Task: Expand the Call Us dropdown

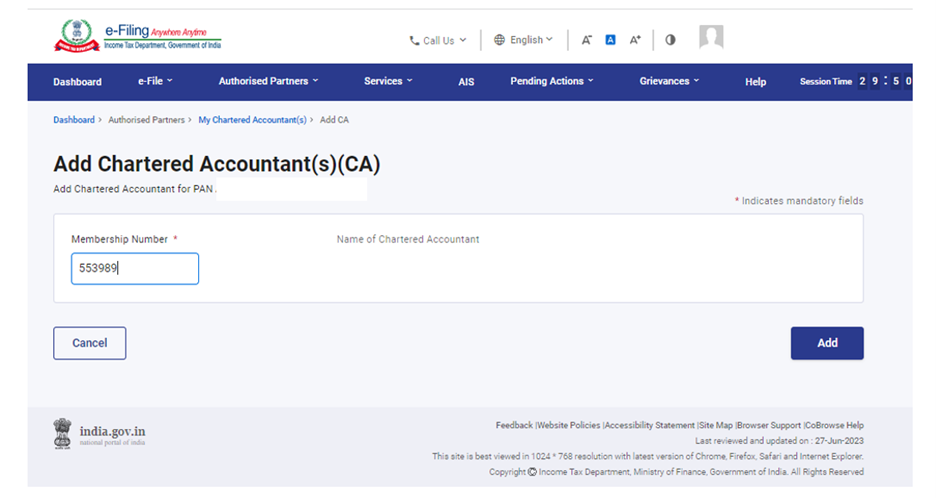Action: point(437,41)
